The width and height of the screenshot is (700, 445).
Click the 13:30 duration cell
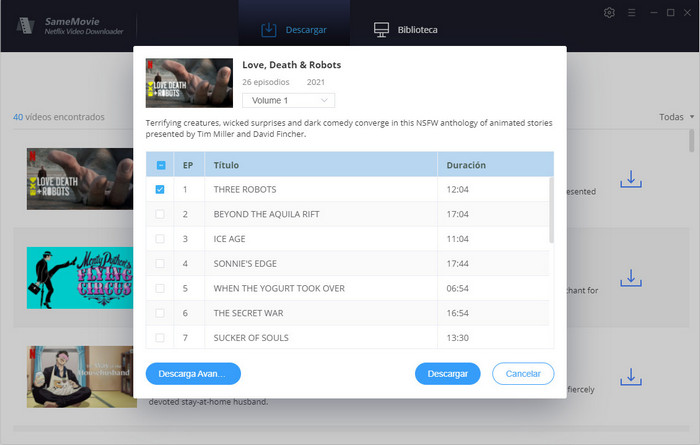tap(458, 338)
